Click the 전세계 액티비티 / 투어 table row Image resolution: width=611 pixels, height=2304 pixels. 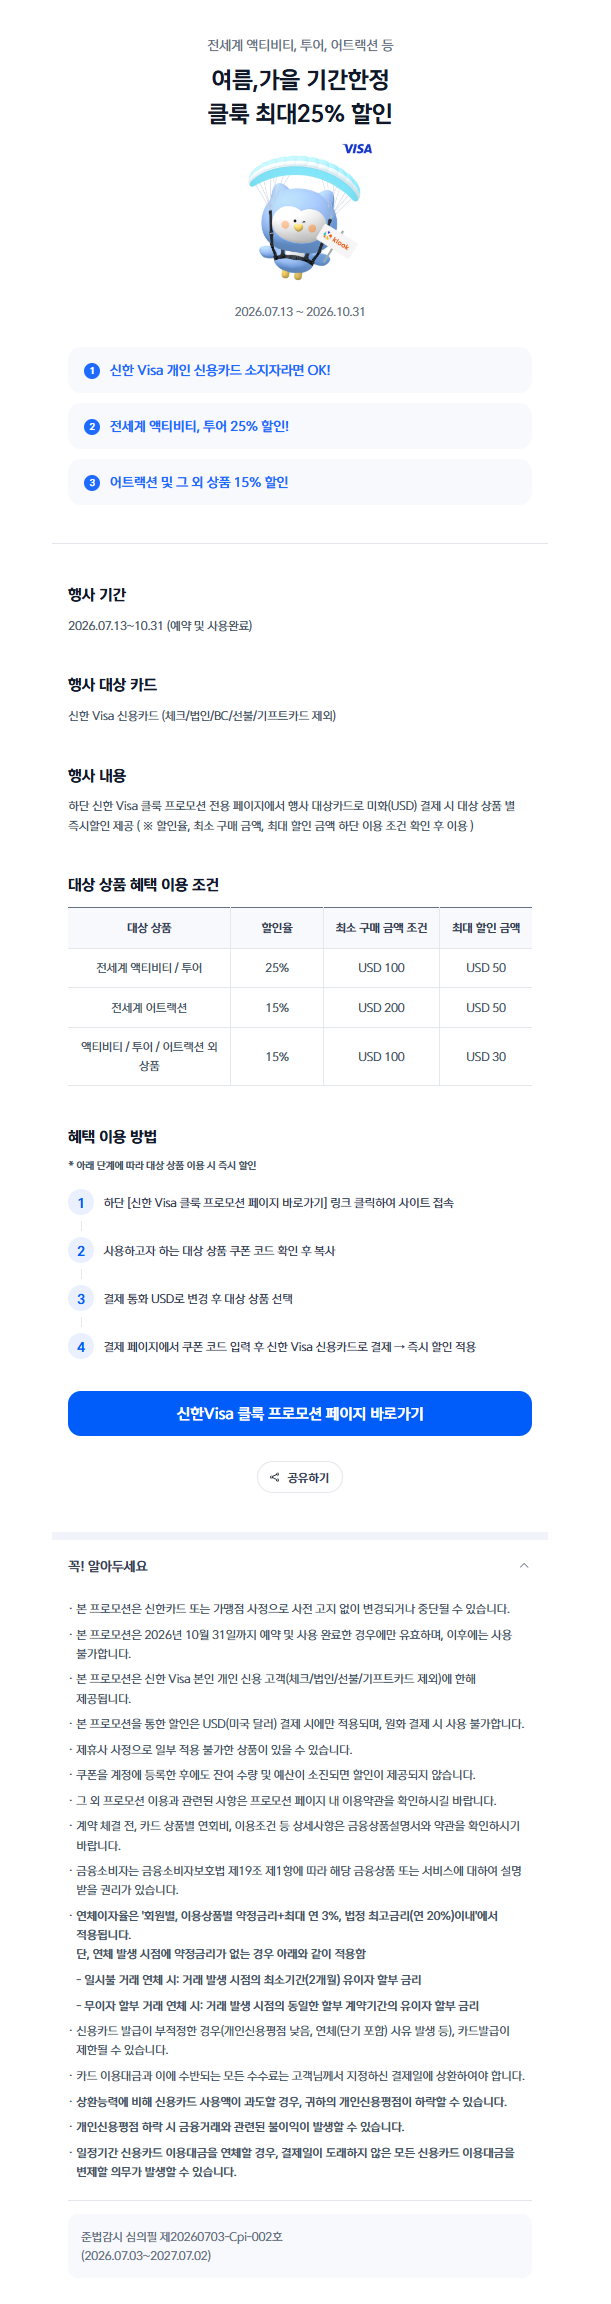[300, 968]
